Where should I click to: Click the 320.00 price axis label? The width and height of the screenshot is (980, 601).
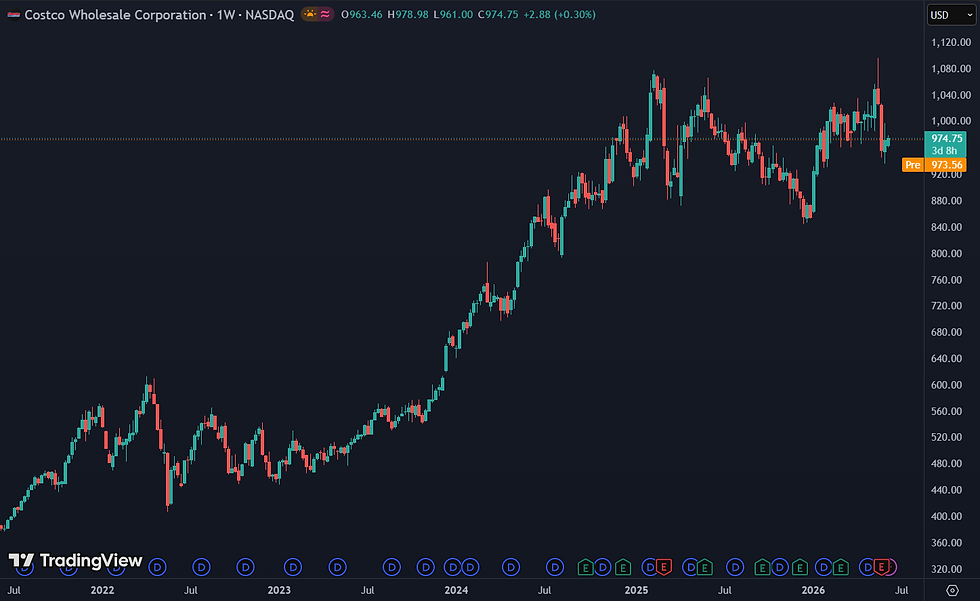point(946,569)
